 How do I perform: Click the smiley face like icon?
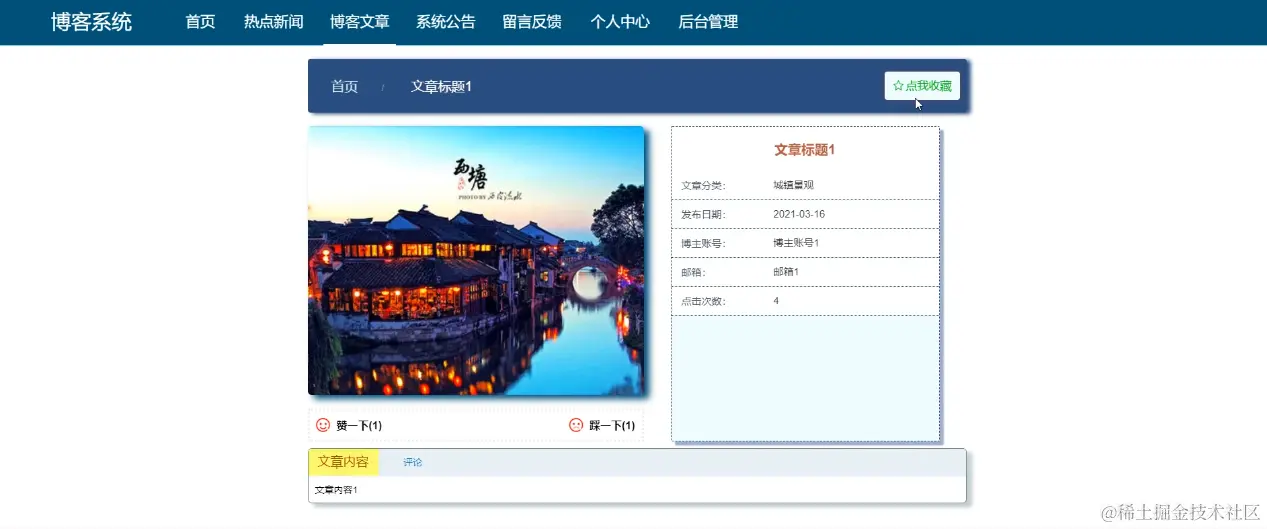[x=323, y=425]
